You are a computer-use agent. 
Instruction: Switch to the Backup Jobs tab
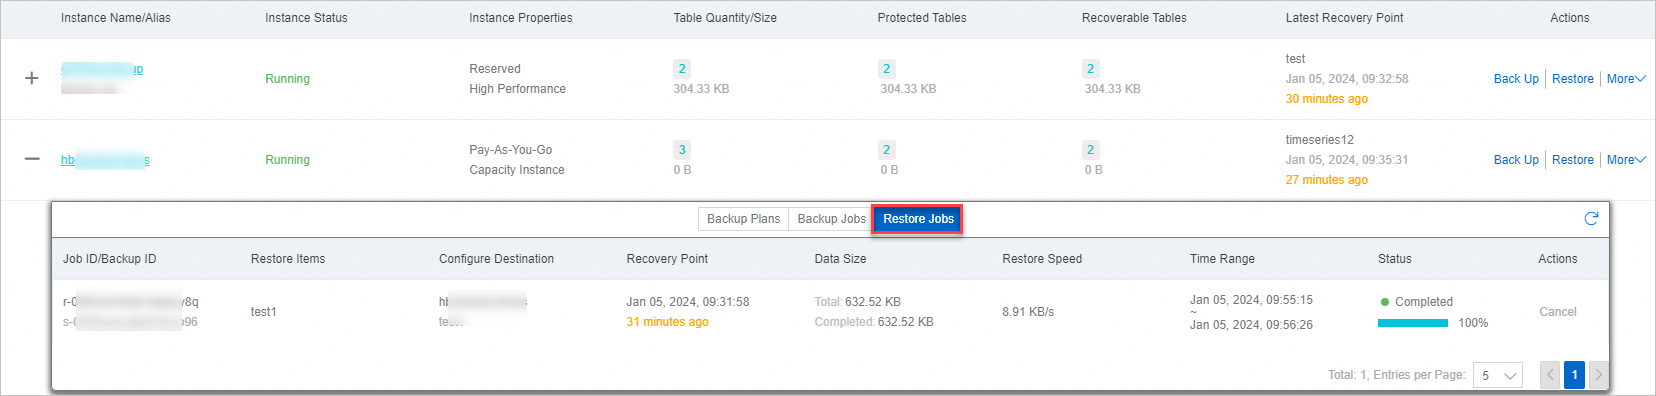click(x=831, y=219)
